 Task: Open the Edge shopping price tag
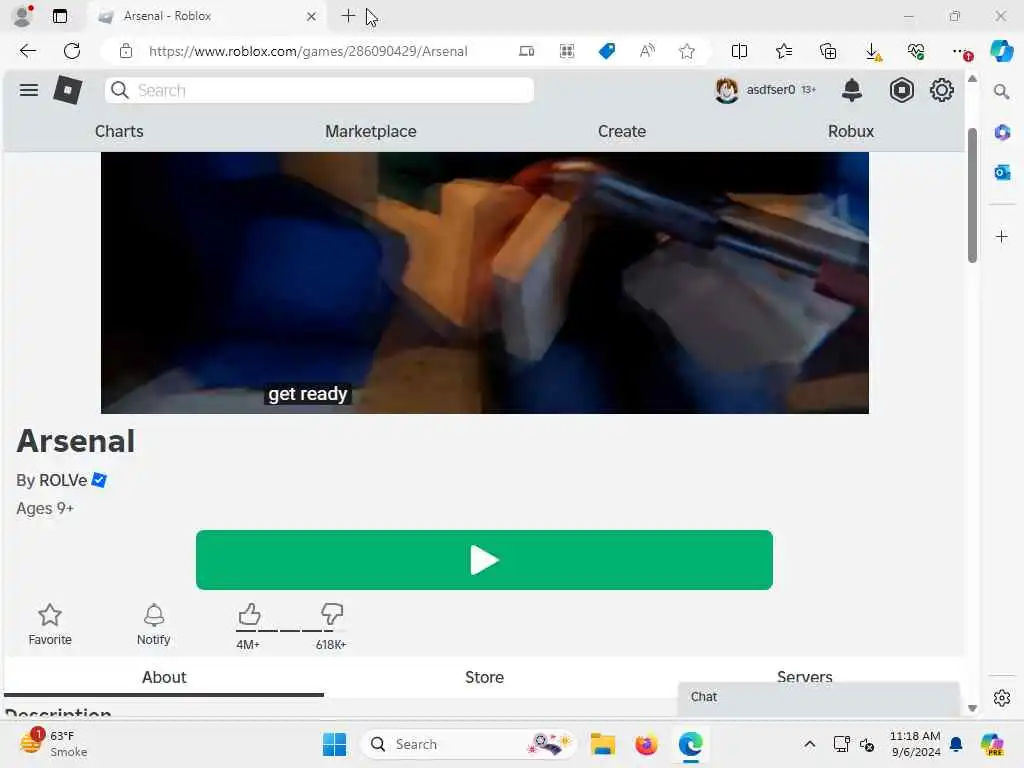(x=607, y=51)
